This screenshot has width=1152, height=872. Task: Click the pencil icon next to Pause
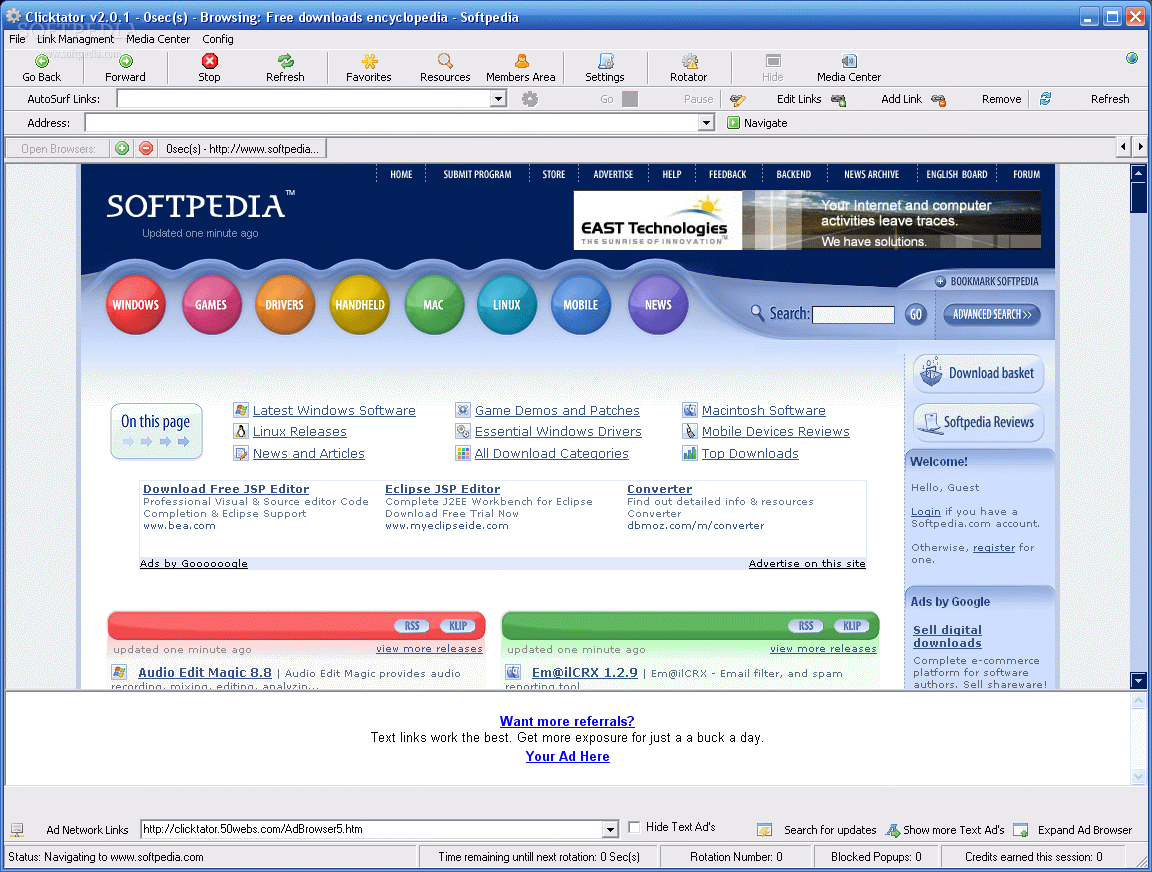tap(738, 99)
